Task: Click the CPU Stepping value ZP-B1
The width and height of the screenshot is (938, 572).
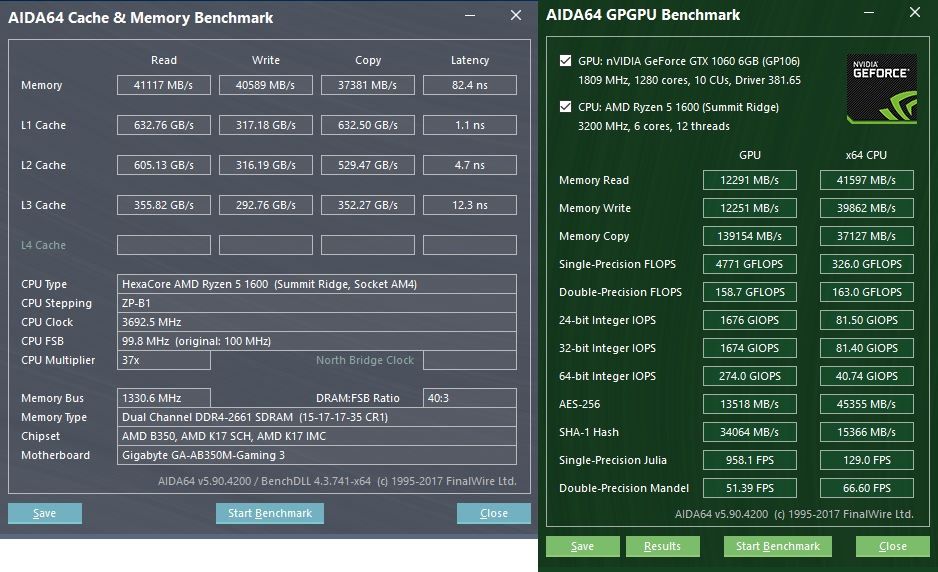Action: [316, 303]
